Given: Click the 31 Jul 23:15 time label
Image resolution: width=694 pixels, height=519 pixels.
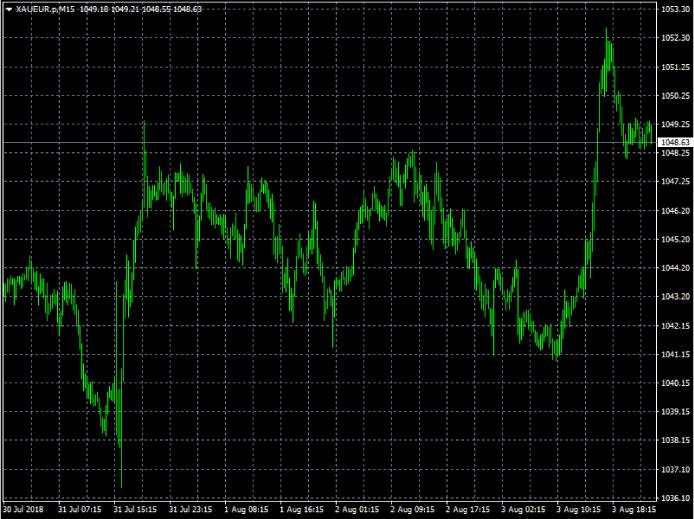Looking at the screenshot, I should (190, 509).
